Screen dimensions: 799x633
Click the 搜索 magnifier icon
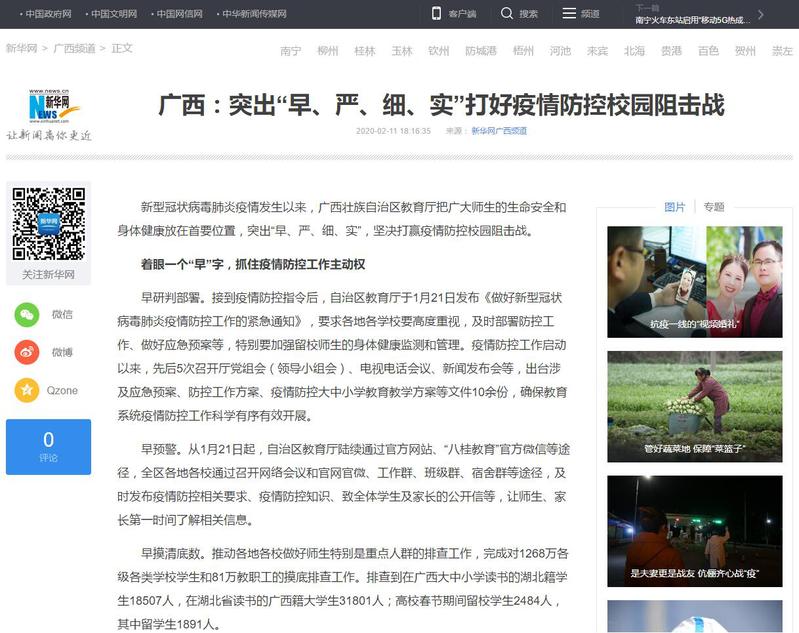507,14
